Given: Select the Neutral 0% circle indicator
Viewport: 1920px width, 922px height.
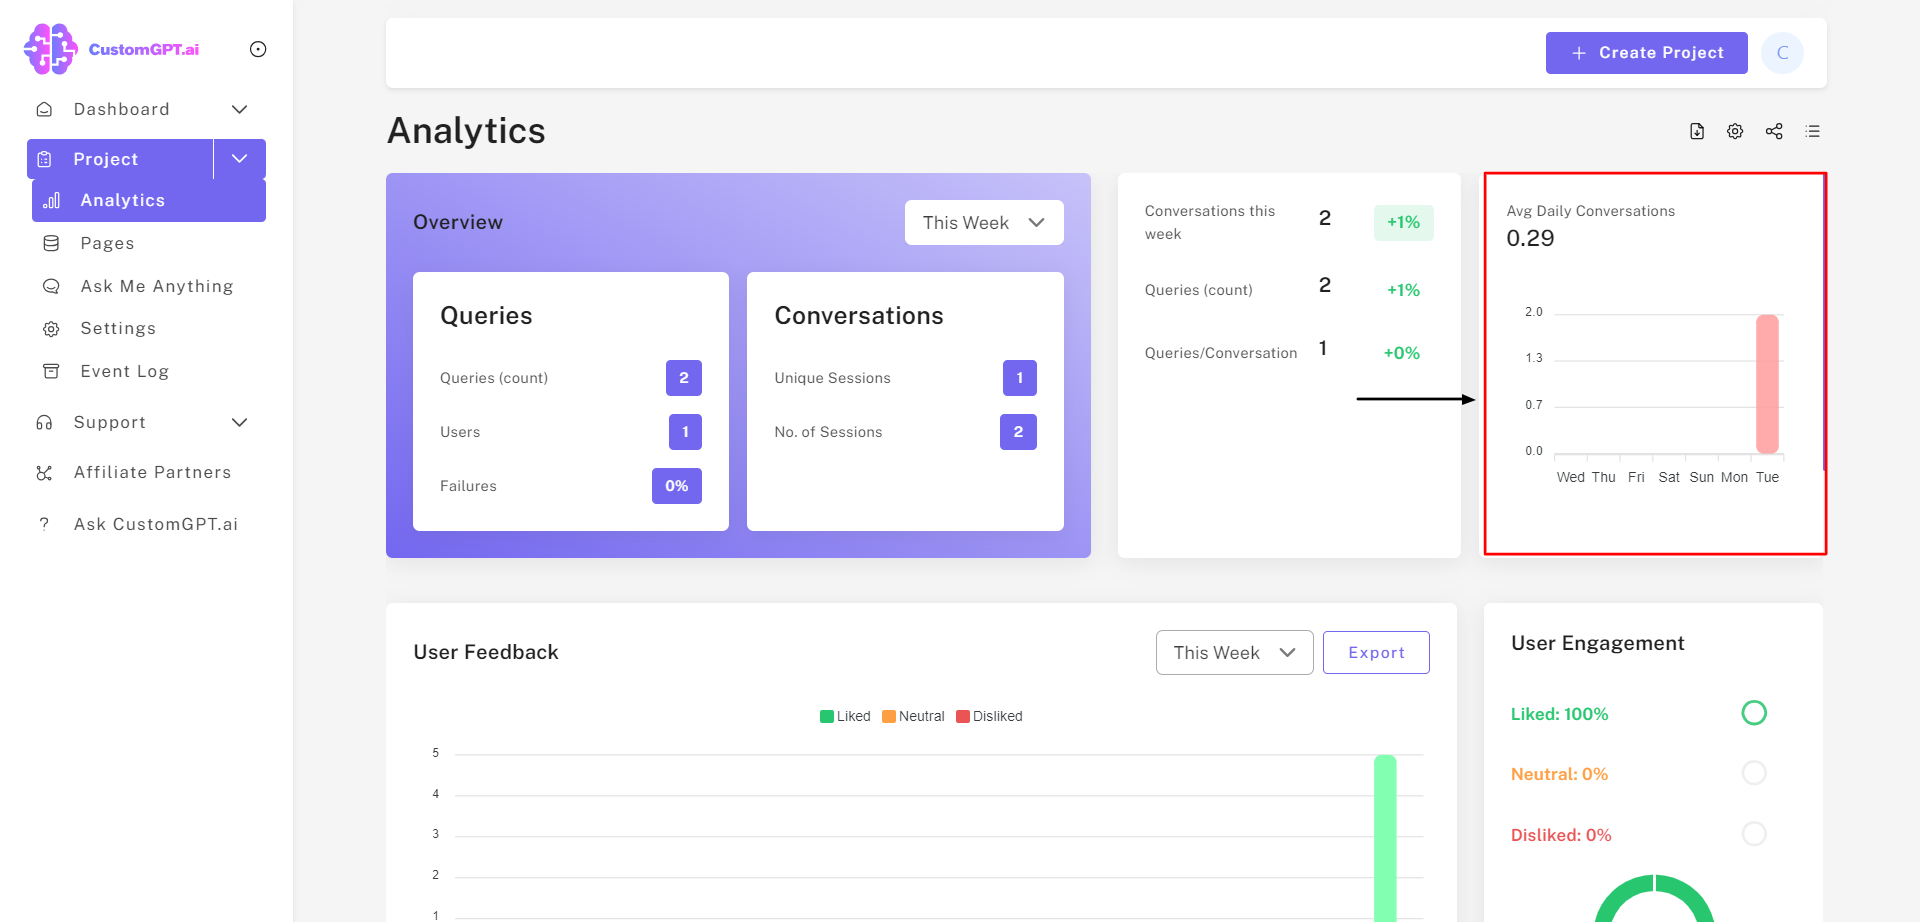Looking at the screenshot, I should click(1754, 773).
